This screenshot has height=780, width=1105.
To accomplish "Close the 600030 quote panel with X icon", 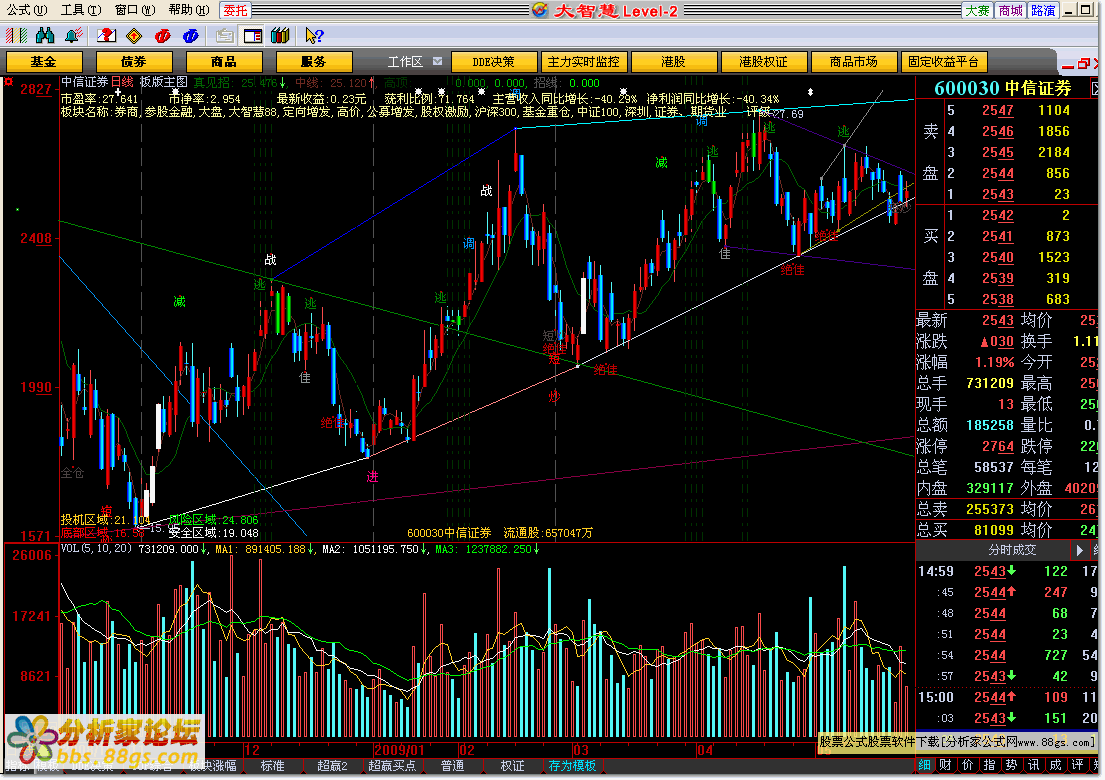I will [x=1097, y=88].
